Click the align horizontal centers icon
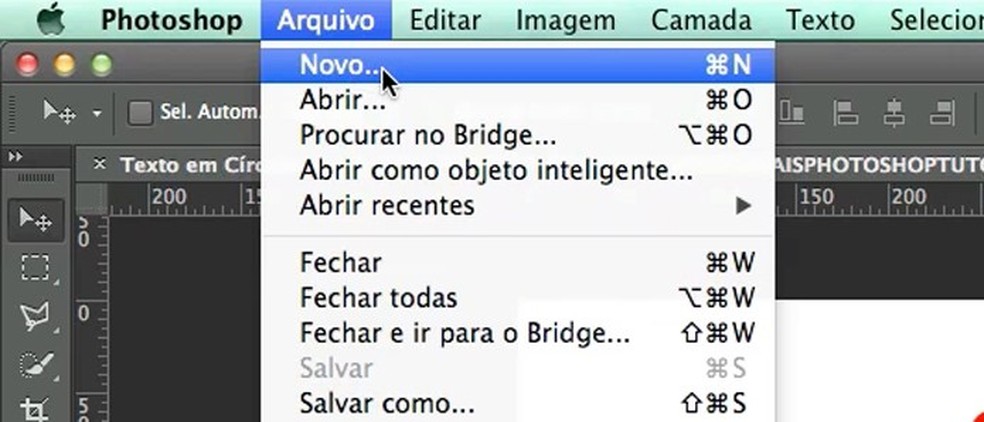Screen dimensions: 984x422 pyautogui.click(x=894, y=113)
